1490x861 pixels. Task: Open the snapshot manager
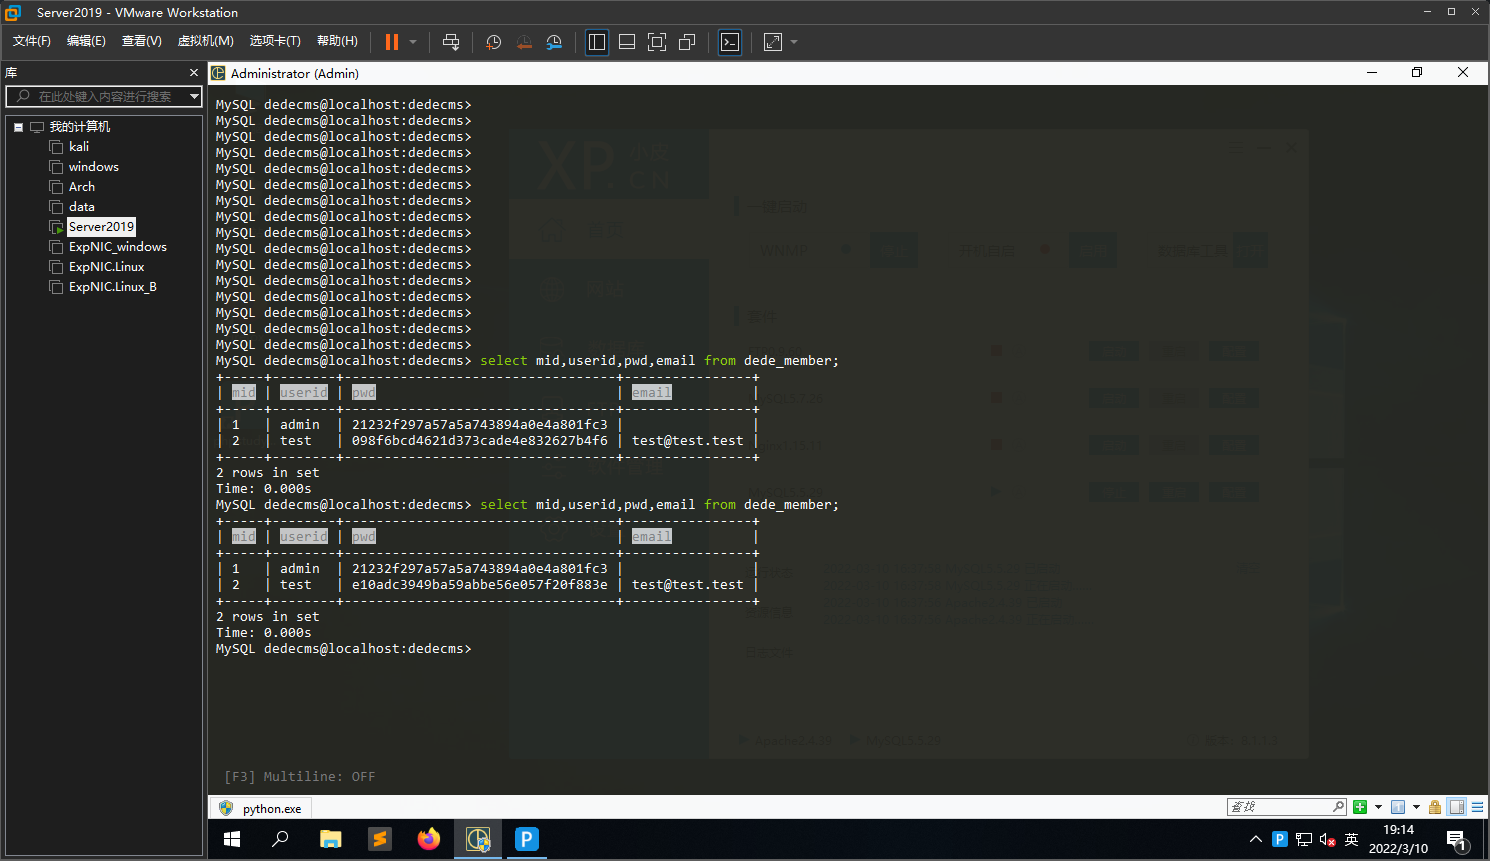pos(554,42)
